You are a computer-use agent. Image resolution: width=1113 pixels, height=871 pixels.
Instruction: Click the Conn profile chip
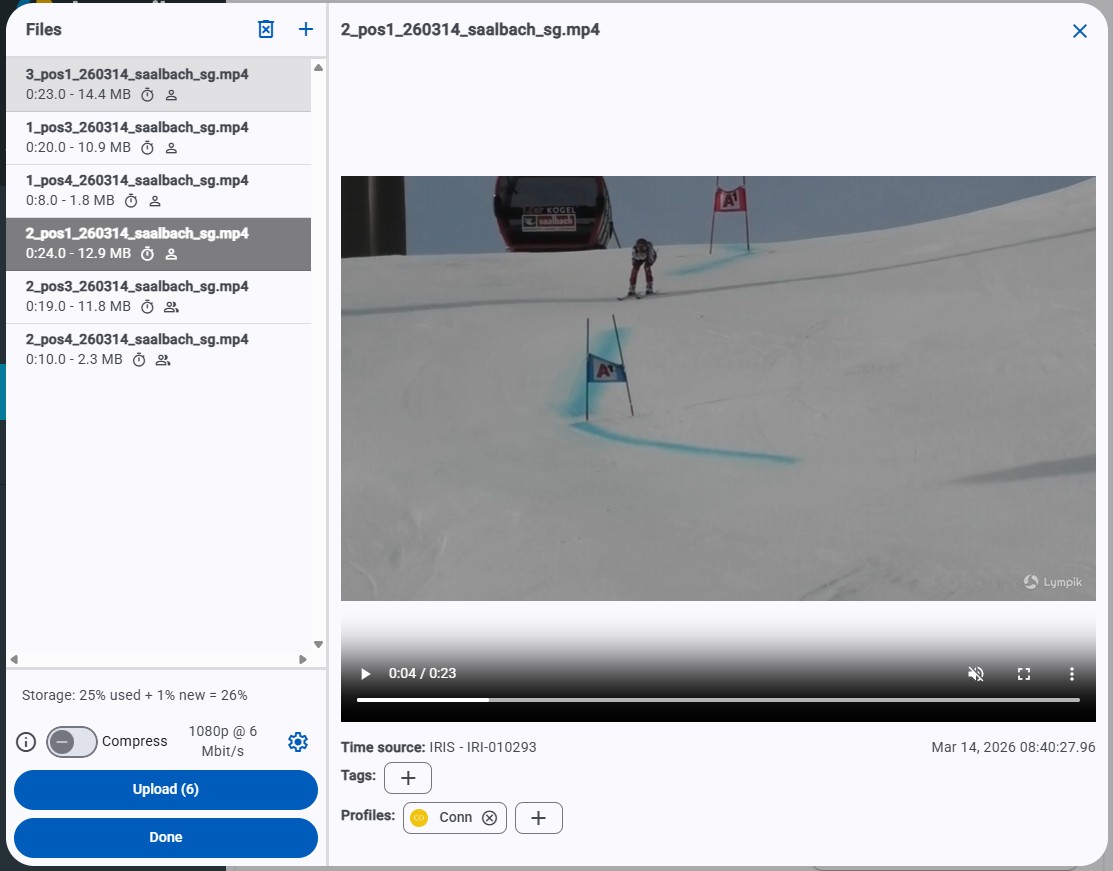tap(454, 818)
